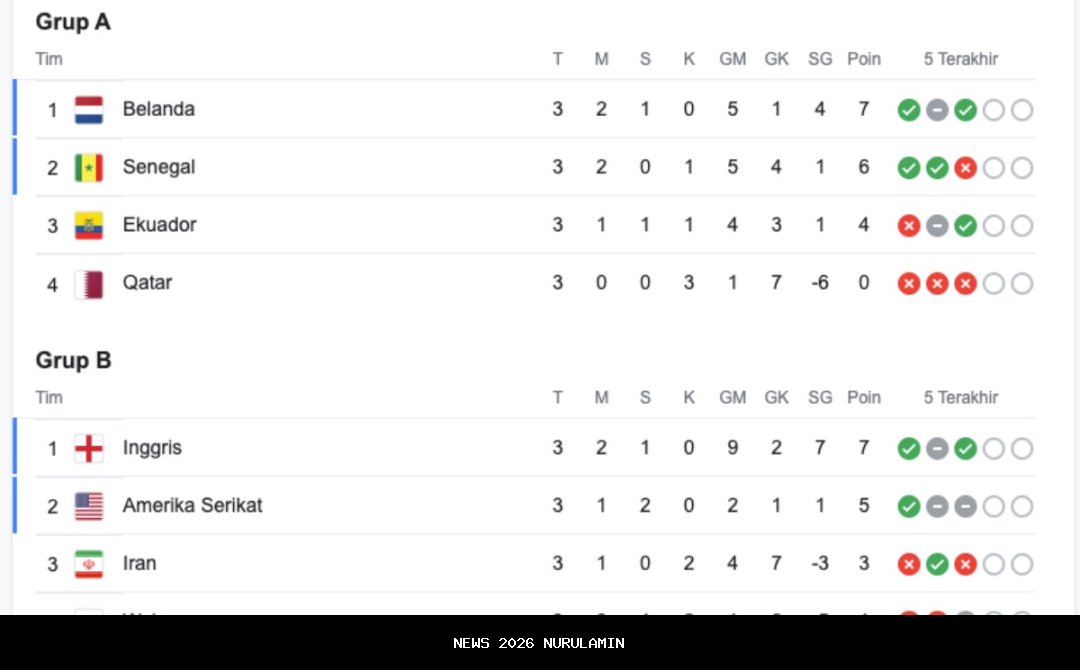Click Belanda's first green win indicator
1080x670 pixels.
point(908,110)
